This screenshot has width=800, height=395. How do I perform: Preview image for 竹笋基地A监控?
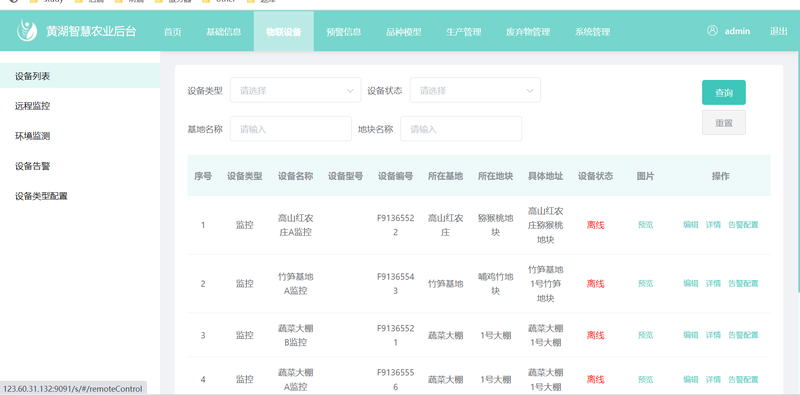tap(645, 283)
